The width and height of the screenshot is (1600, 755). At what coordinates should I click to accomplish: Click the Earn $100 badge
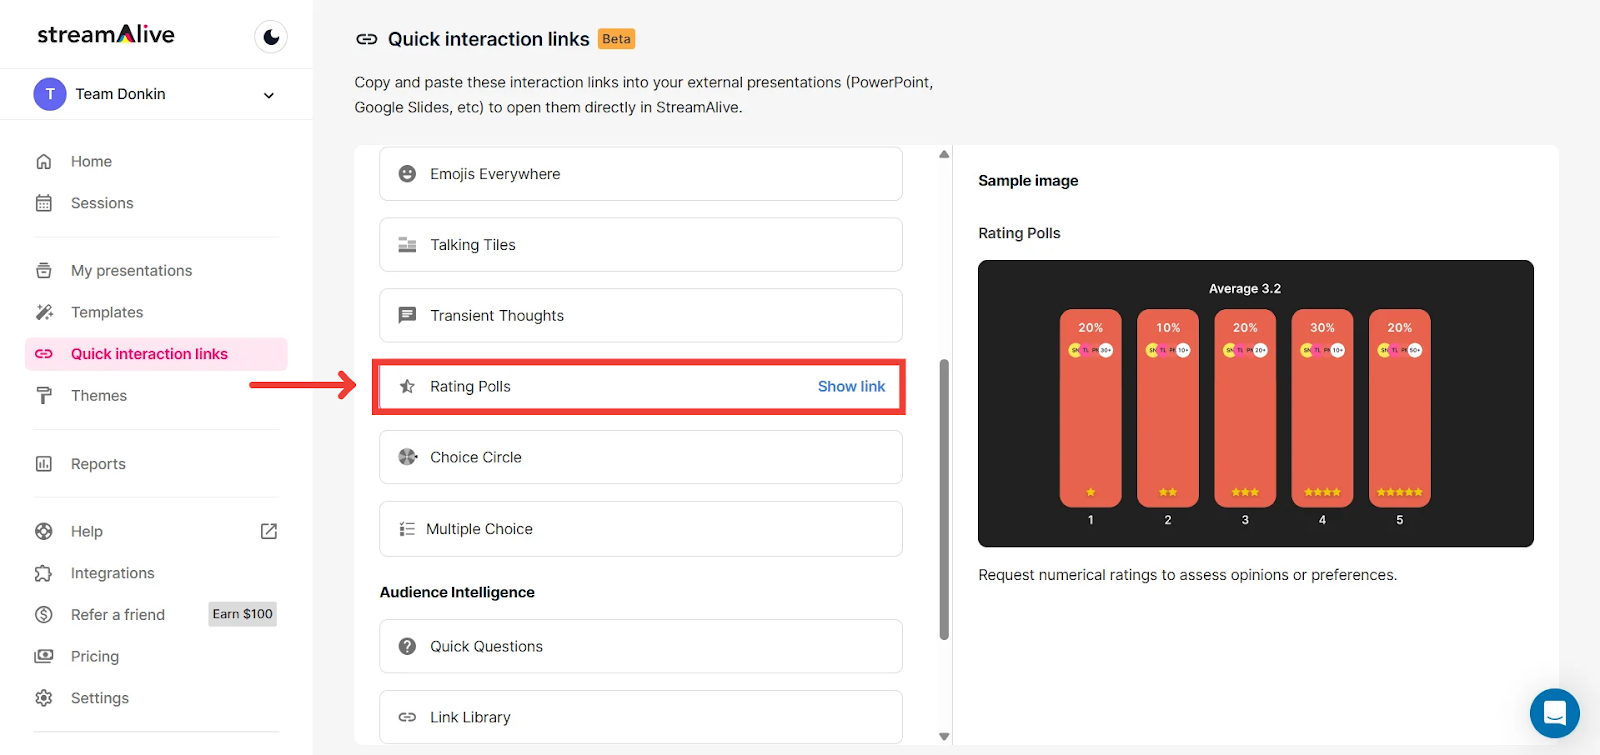pyautogui.click(x=242, y=614)
